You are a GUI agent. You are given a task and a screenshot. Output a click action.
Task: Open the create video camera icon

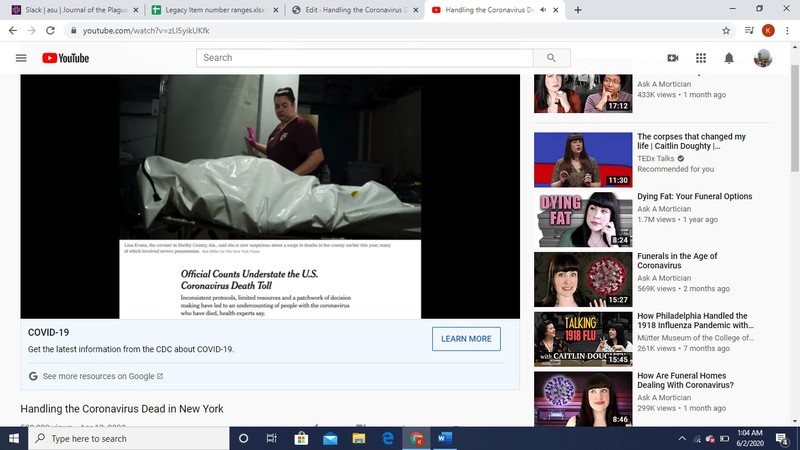point(673,58)
